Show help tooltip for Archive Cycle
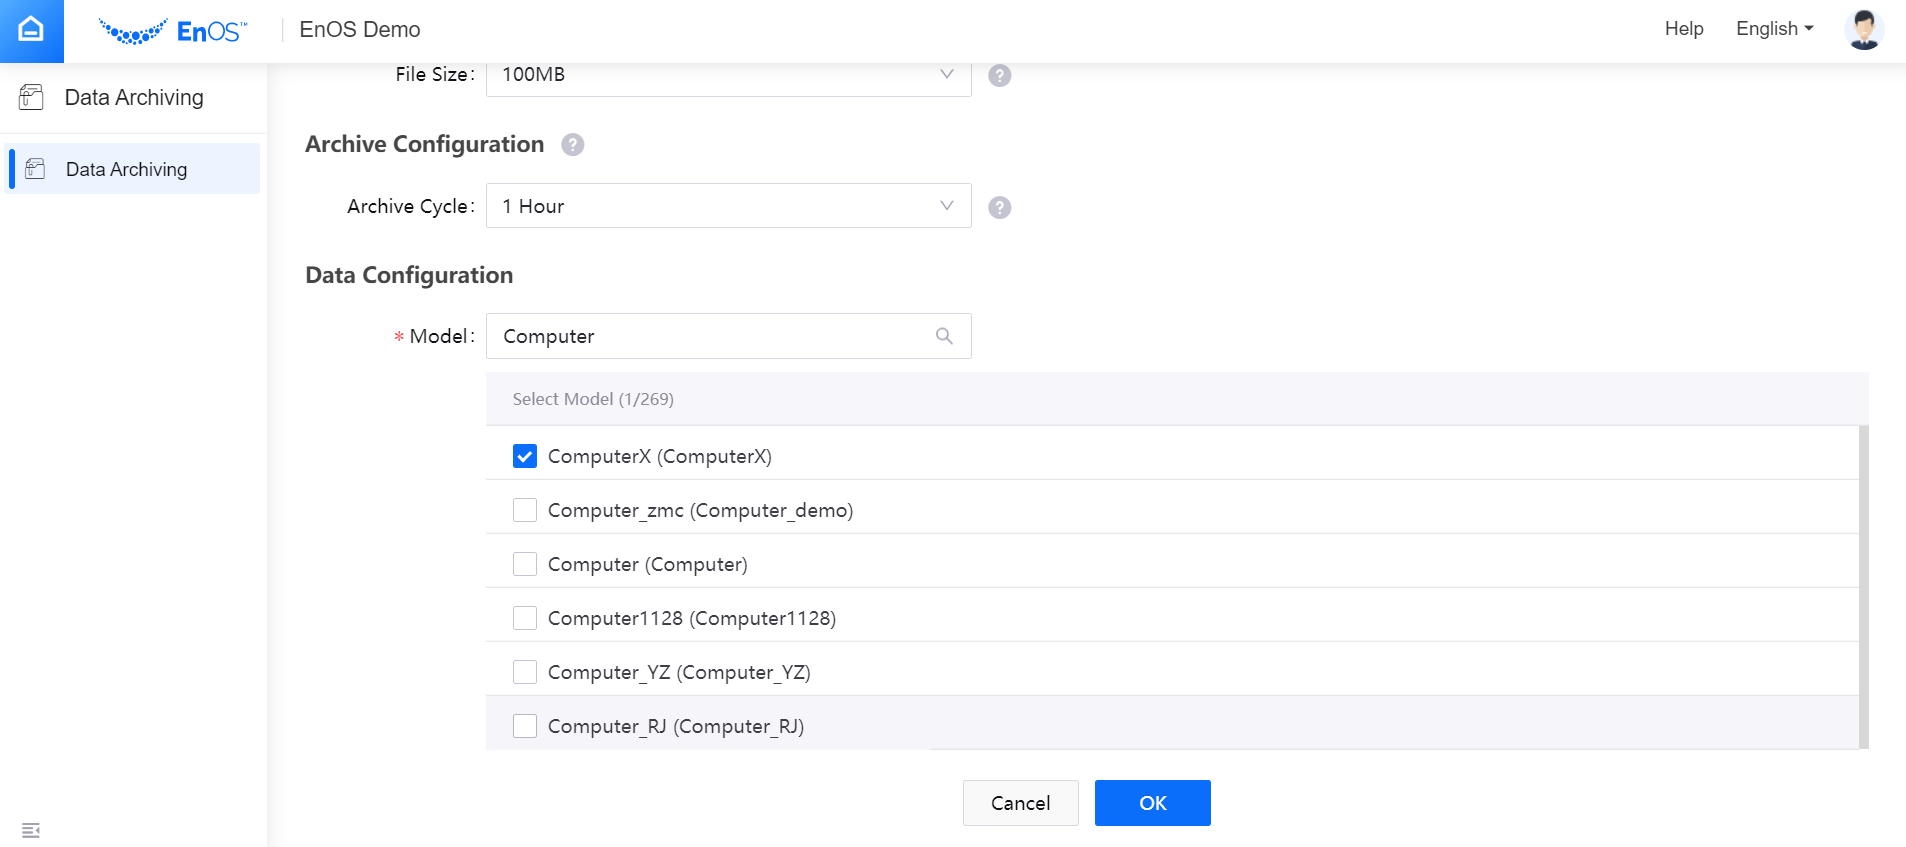Image resolution: width=1906 pixels, height=847 pixels. (999, 207)
